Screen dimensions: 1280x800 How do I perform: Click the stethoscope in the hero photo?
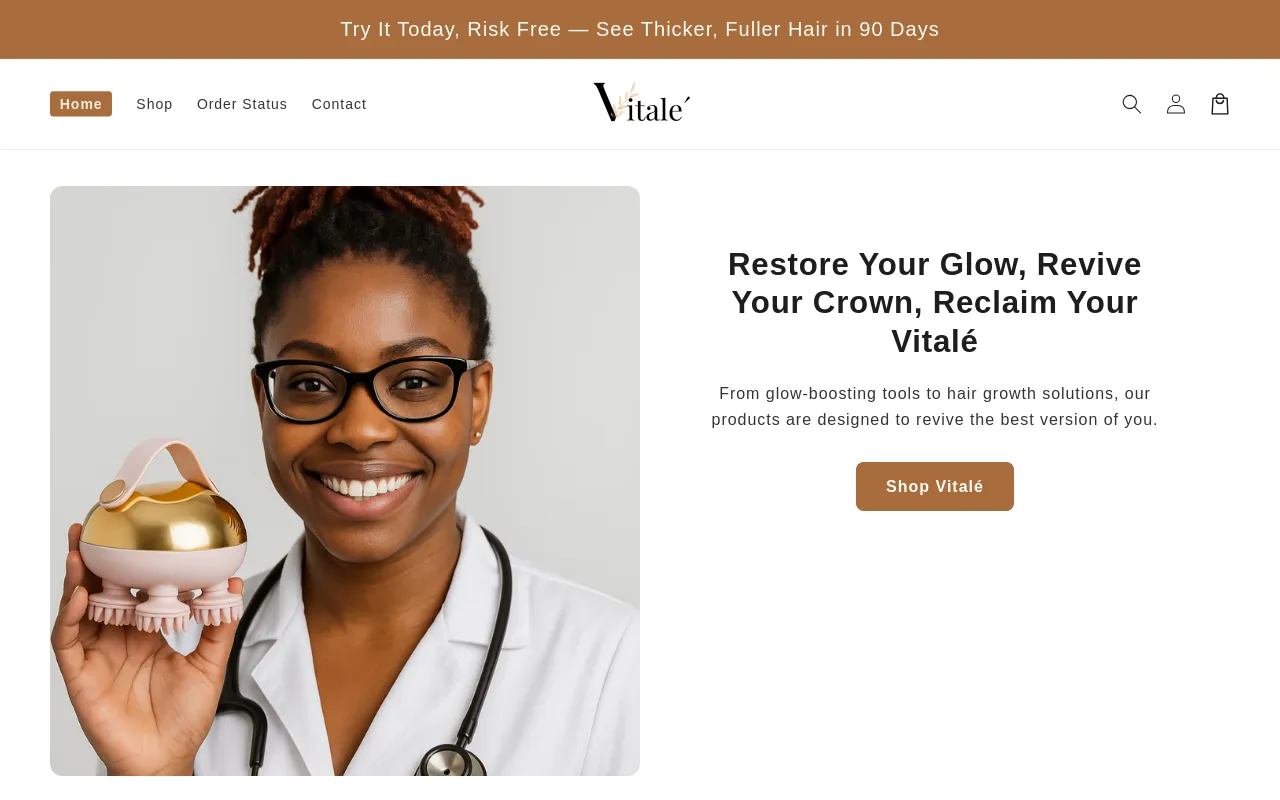(x=400, y=700)
